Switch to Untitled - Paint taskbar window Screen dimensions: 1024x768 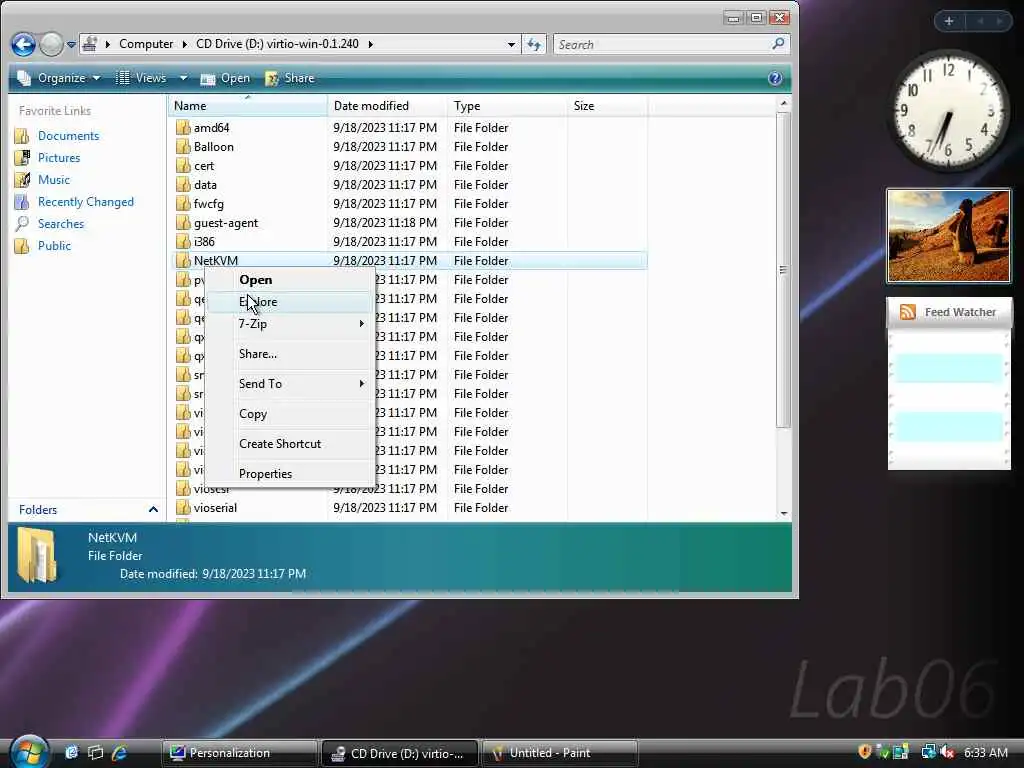559,753
